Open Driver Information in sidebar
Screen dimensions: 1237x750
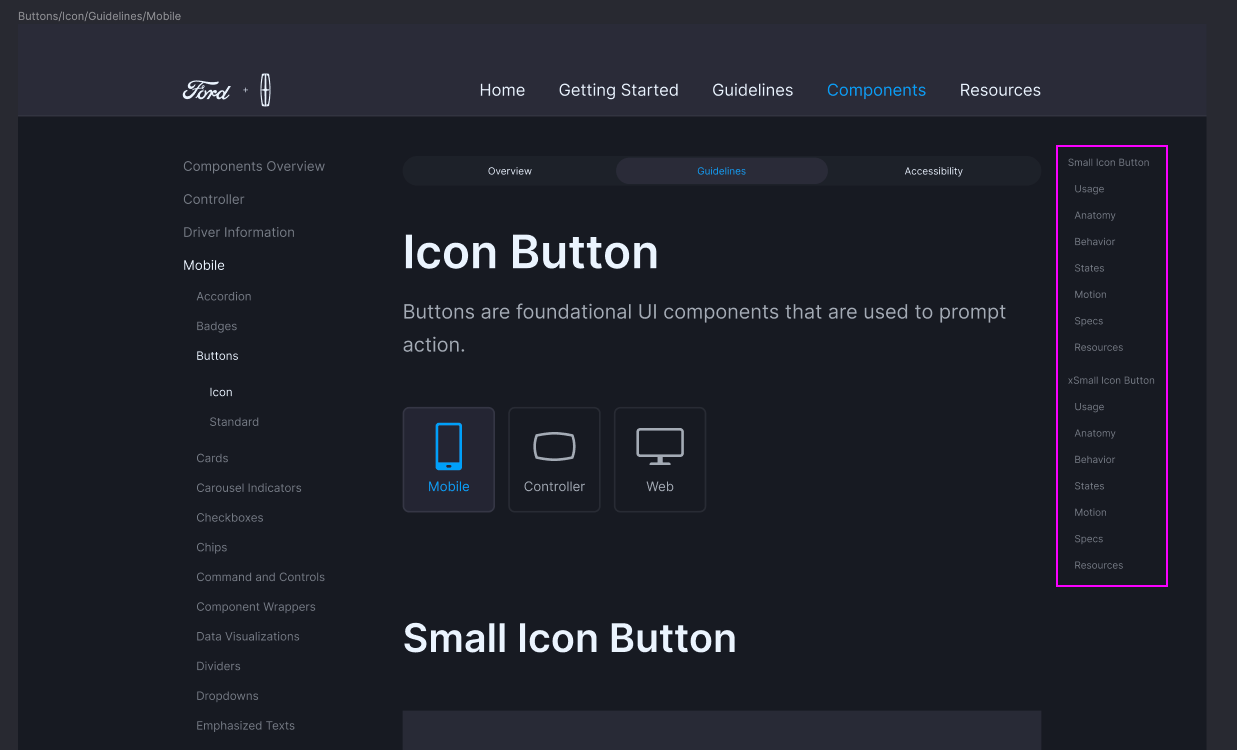tap(239, 232)
